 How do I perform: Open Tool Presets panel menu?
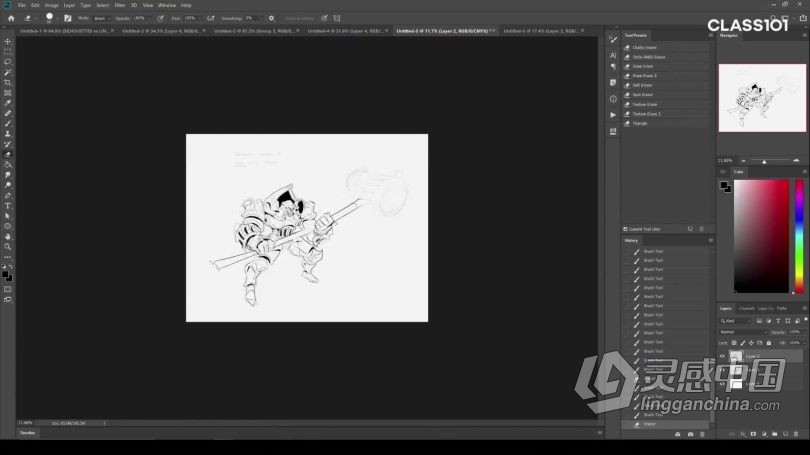tap(711, 35)
